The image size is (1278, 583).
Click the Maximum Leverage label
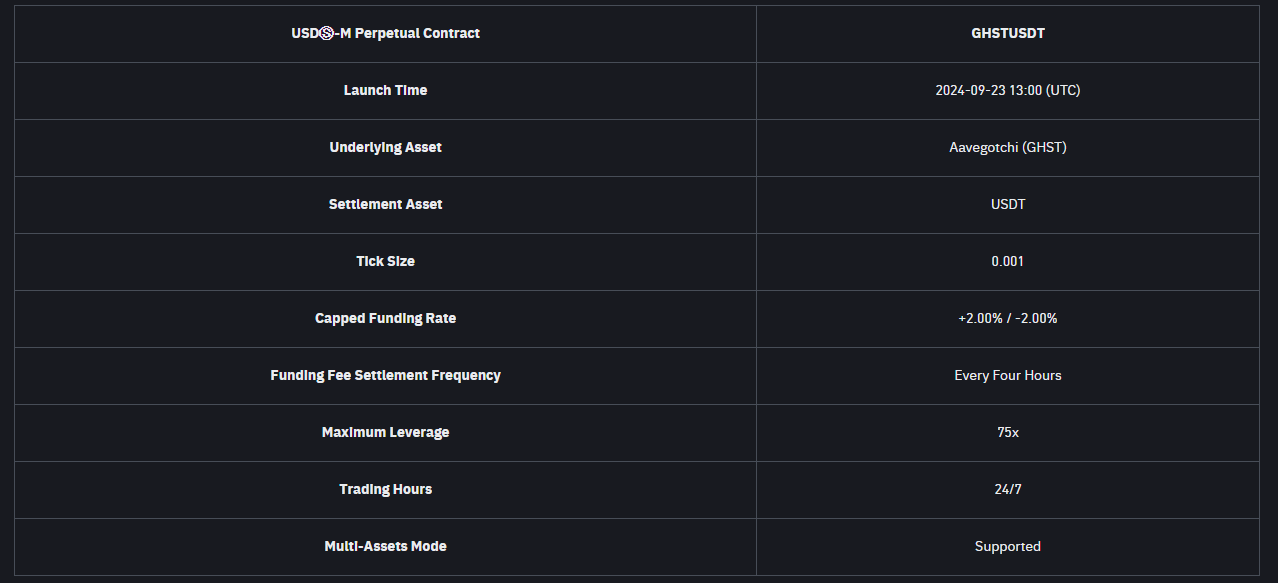pyautogui.click(x=385, y=432)
